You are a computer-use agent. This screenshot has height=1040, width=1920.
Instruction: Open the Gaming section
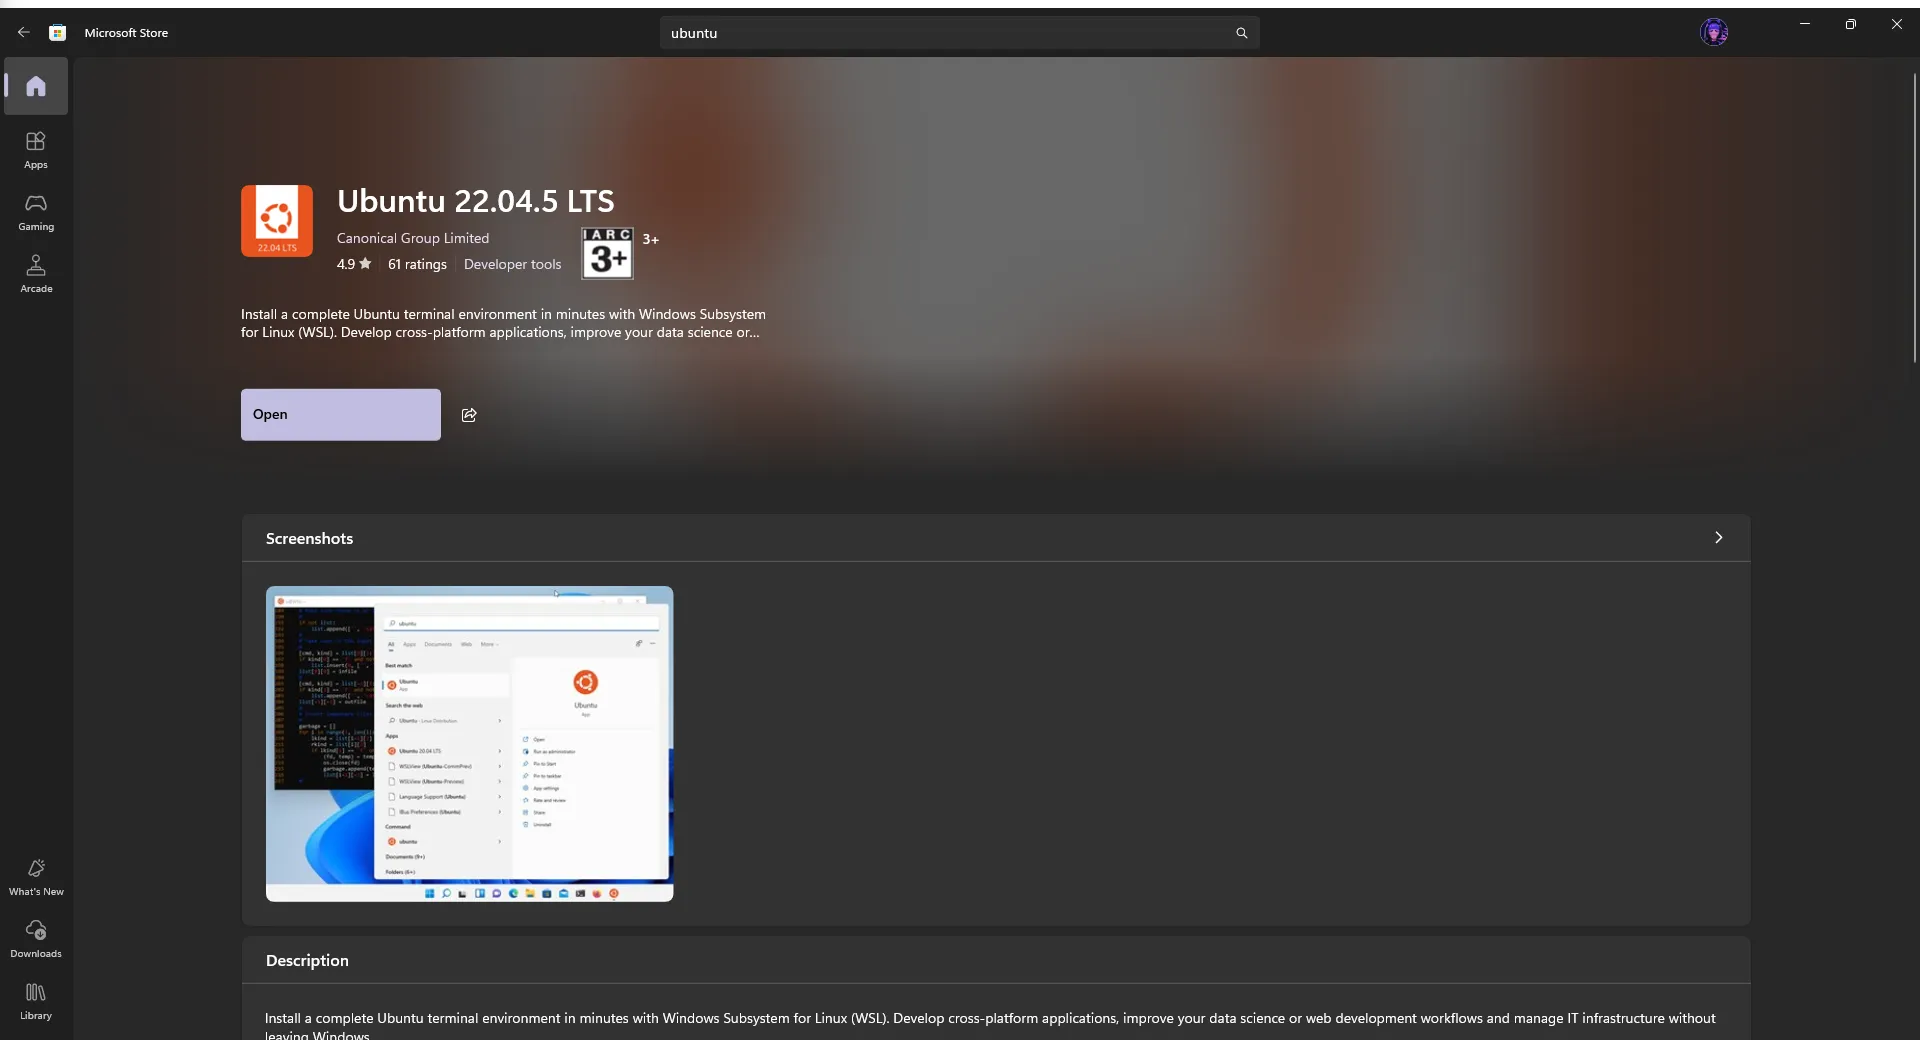click(36, 212)
